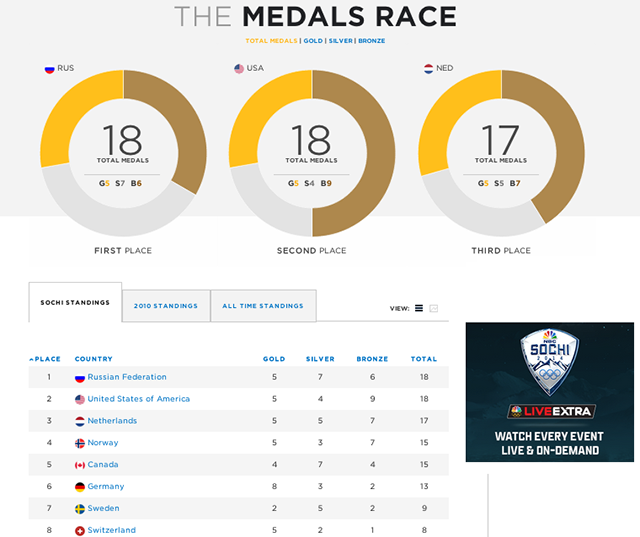Click the Canada flag icon in standings table
640x537 pixels.
[x=80, y=465]
